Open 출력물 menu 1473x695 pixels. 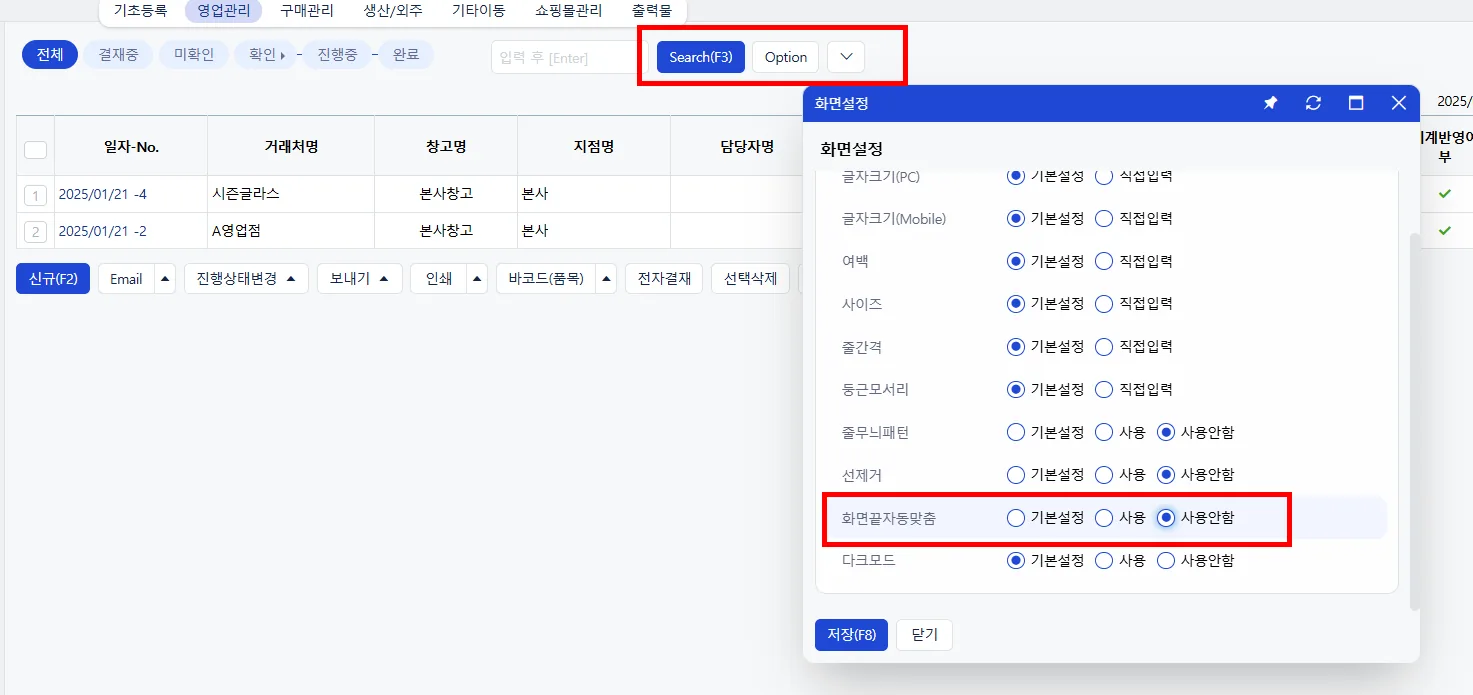652,11
